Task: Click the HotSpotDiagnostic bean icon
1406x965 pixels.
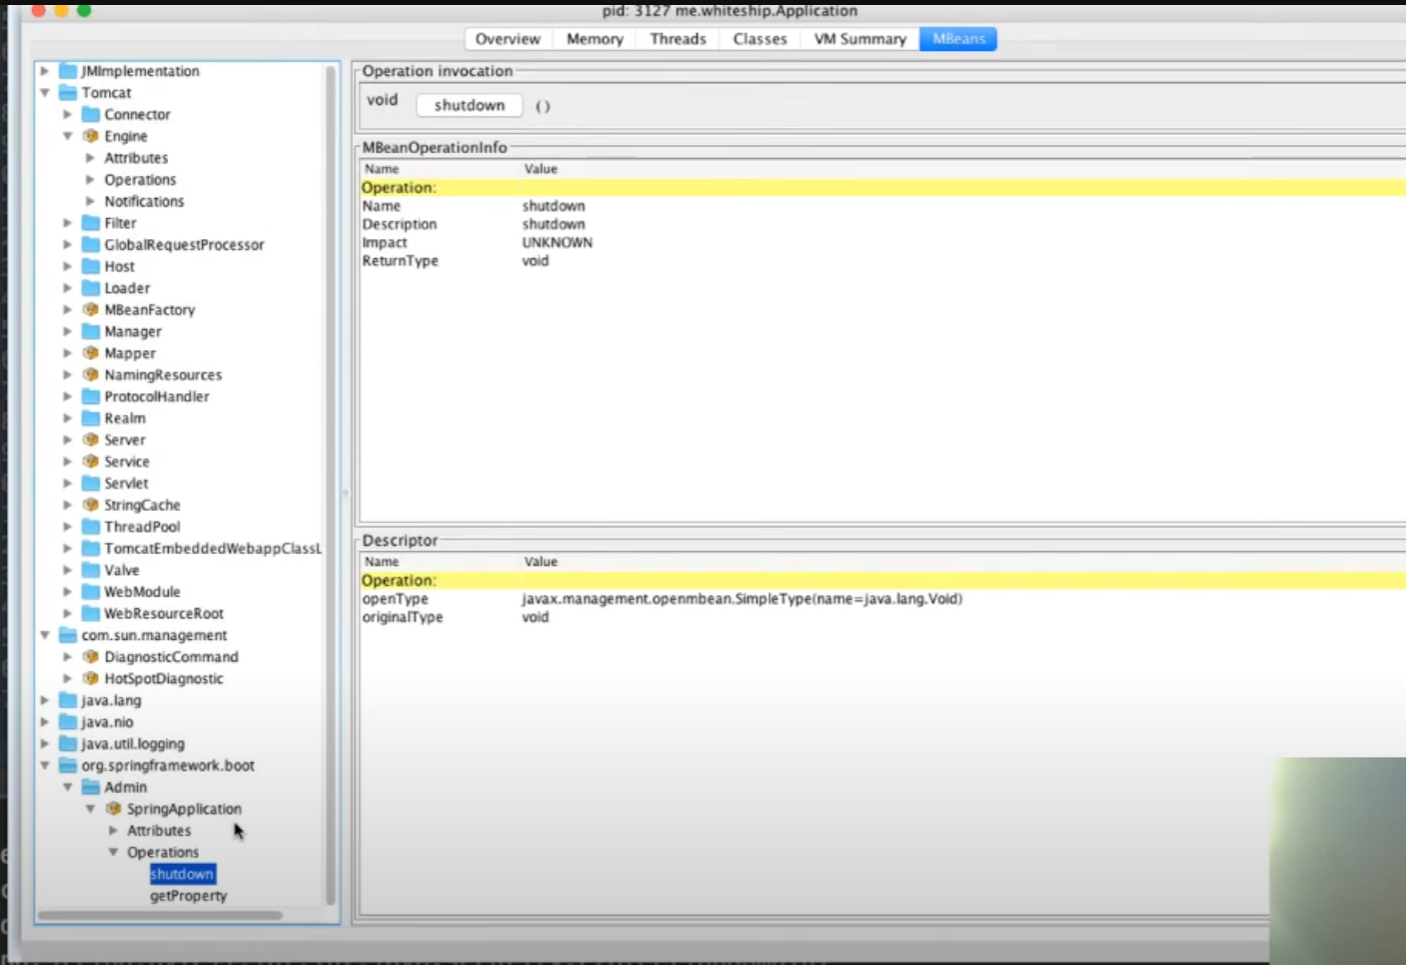Action: [91, 679]
